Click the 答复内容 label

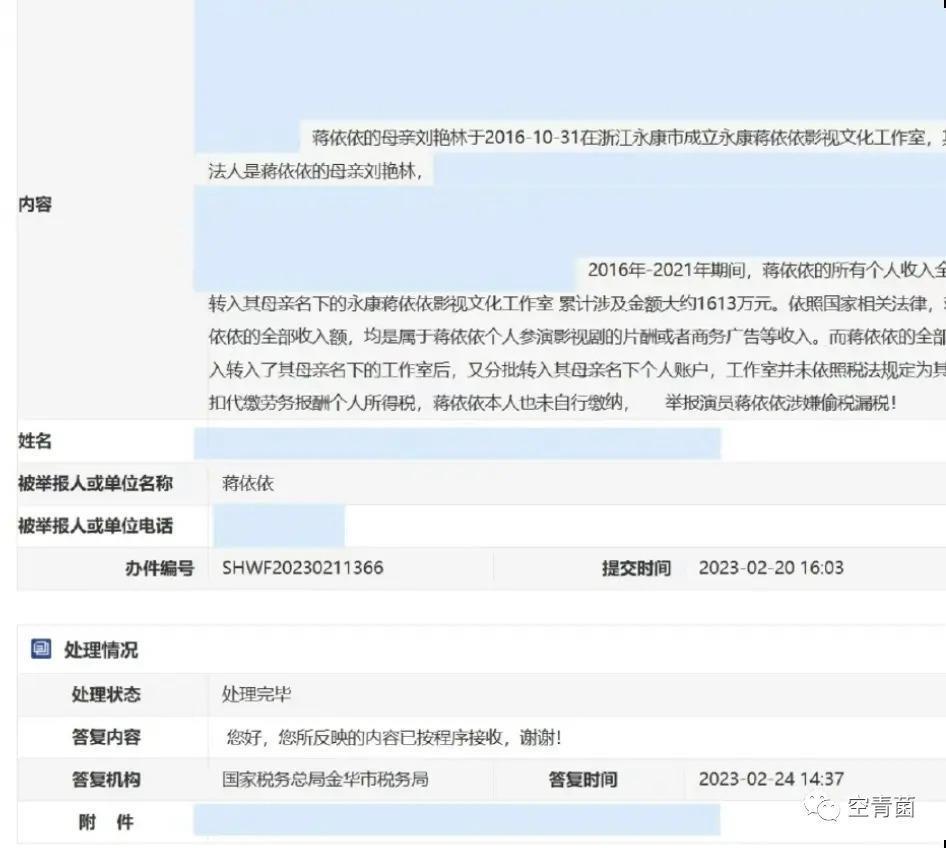click(106, 736)
